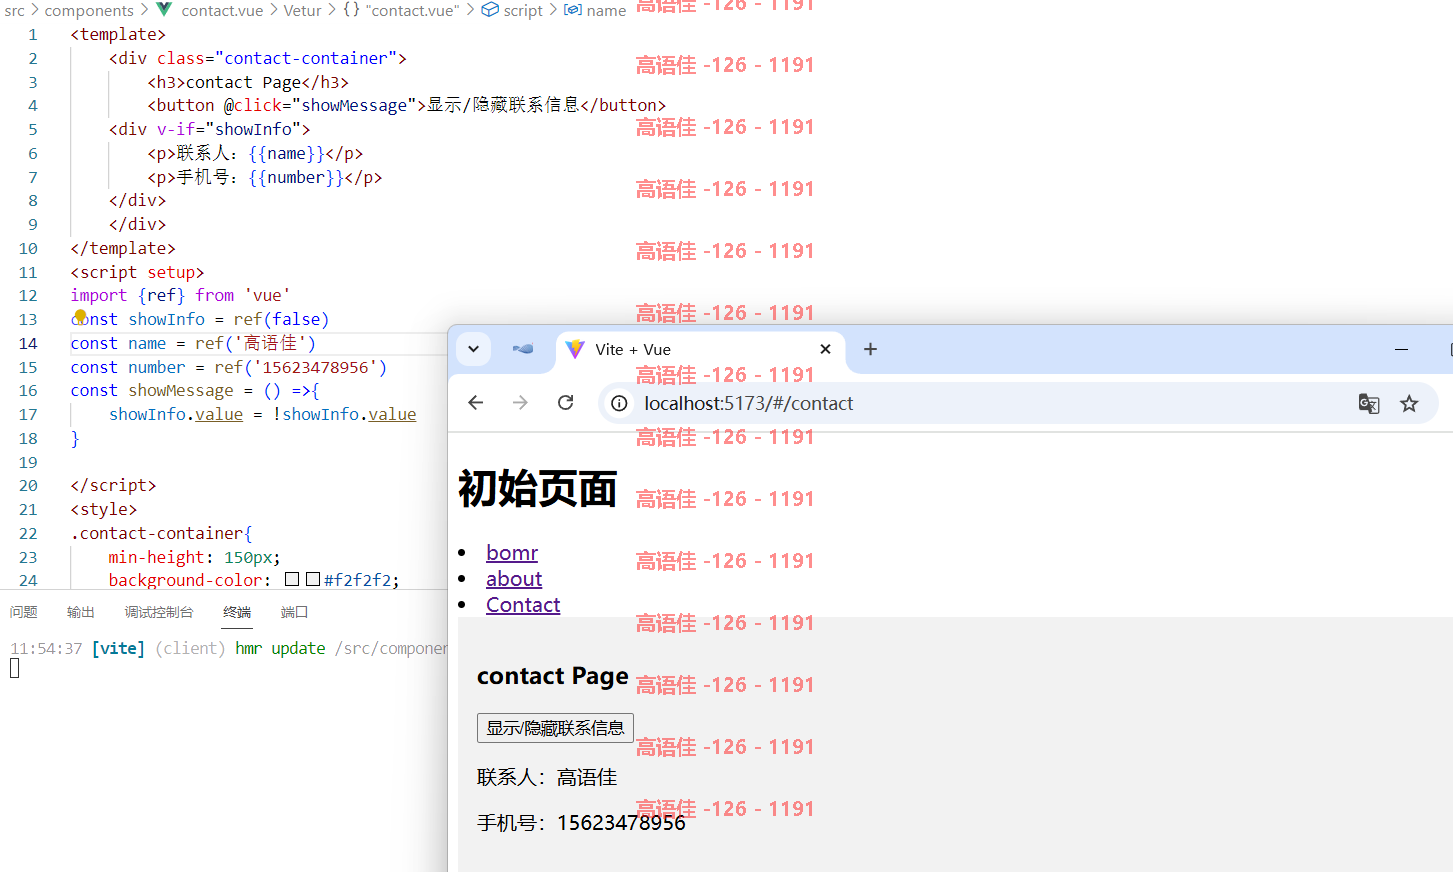Click the 初始页面 heading in the browser
The image size is (1453, 872).
(538, 489)
